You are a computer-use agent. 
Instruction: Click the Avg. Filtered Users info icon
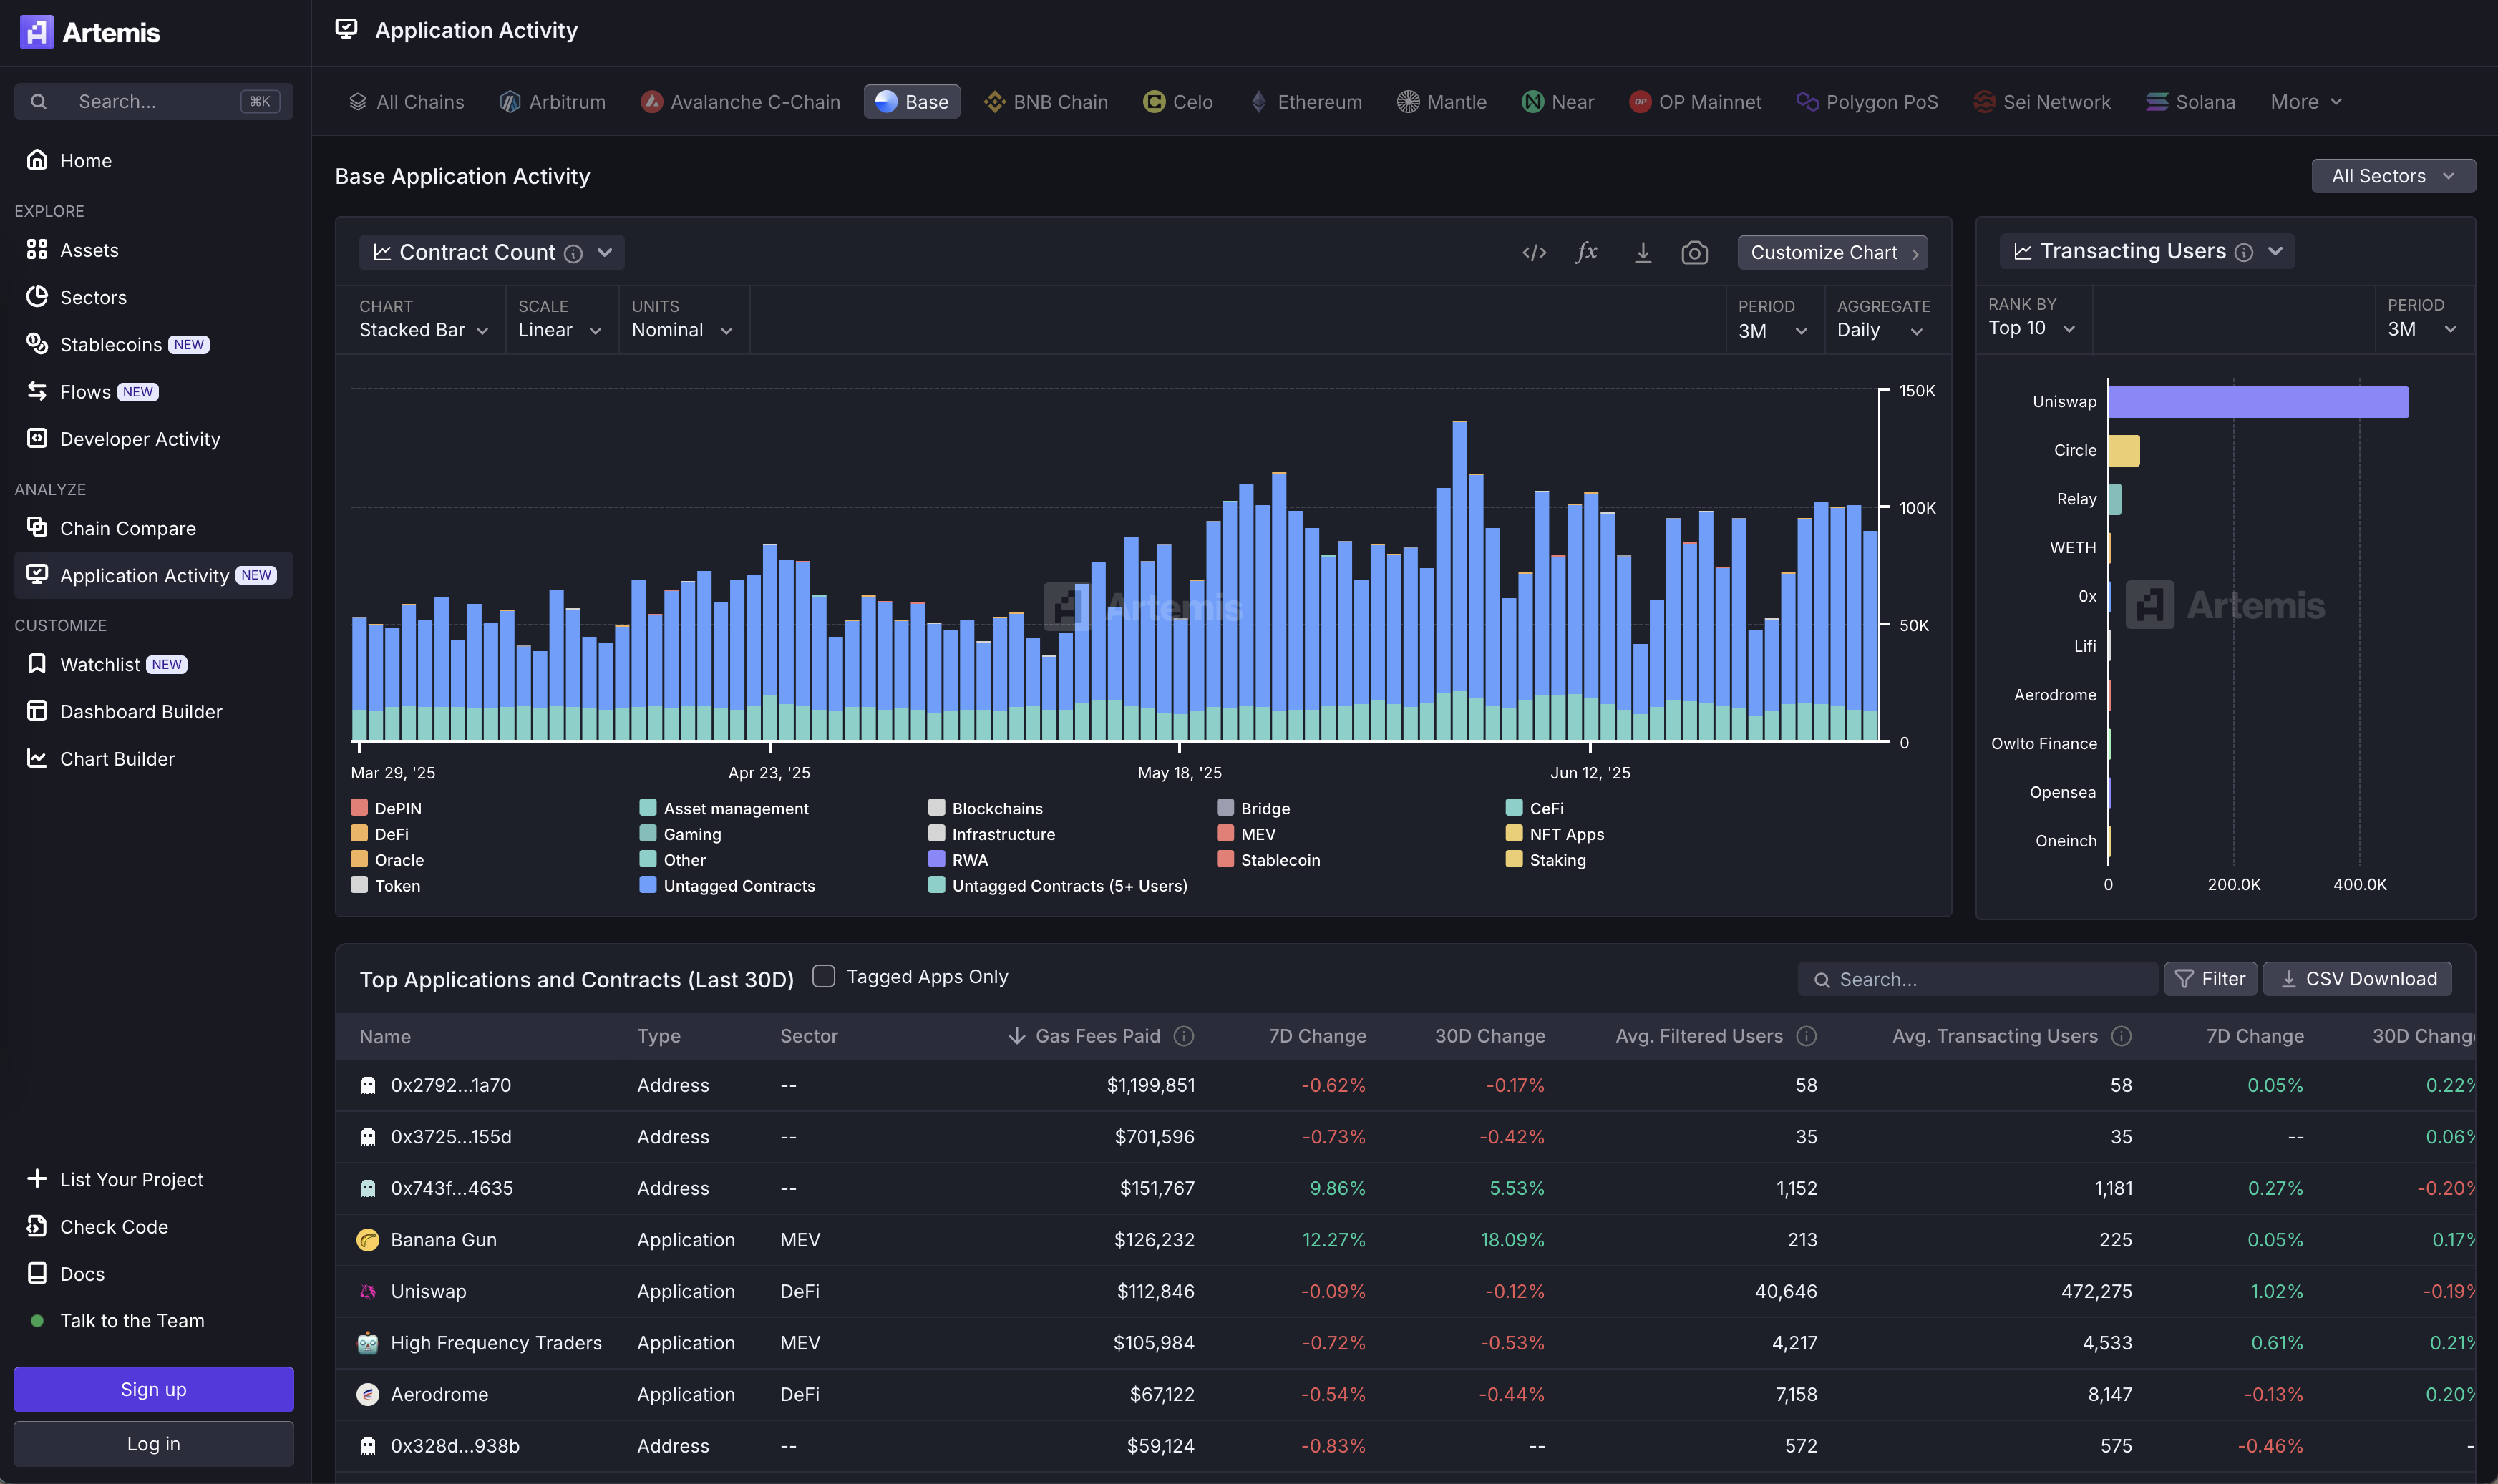(1806, 1036)
